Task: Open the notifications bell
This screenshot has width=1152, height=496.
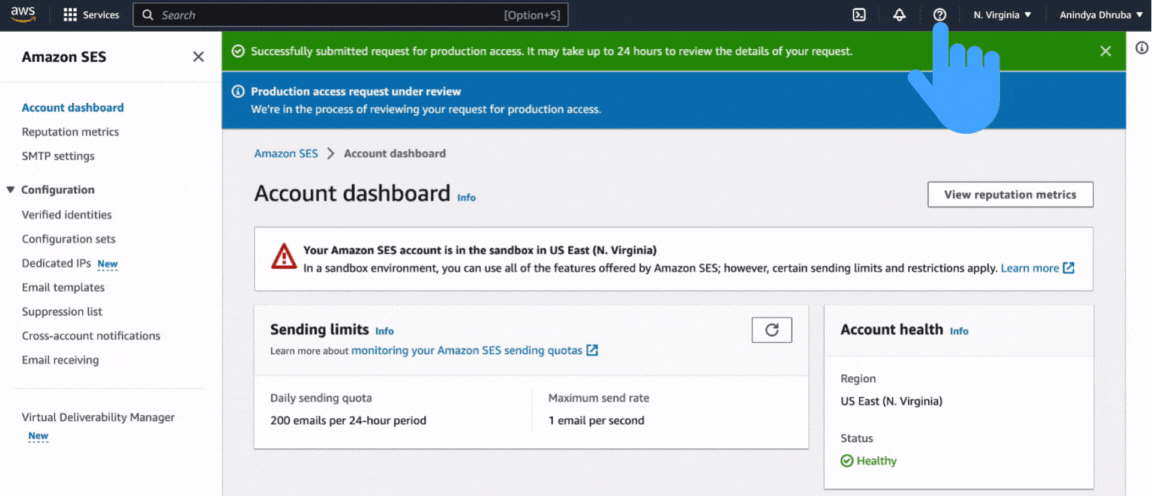Action: (x=899, y=15)
